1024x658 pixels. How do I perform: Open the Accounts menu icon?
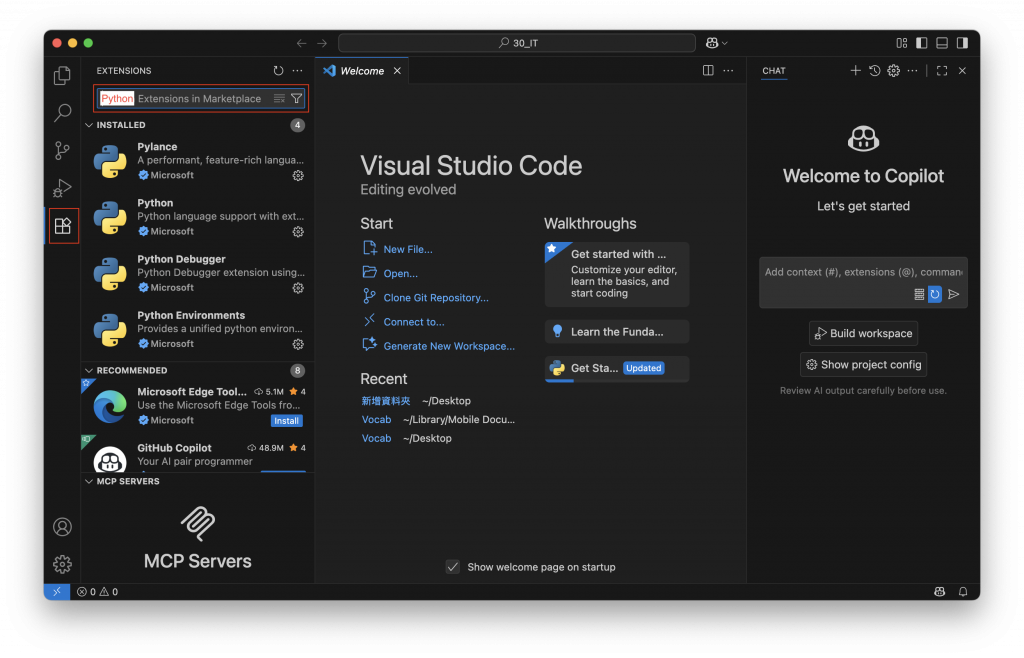point(62,527)
